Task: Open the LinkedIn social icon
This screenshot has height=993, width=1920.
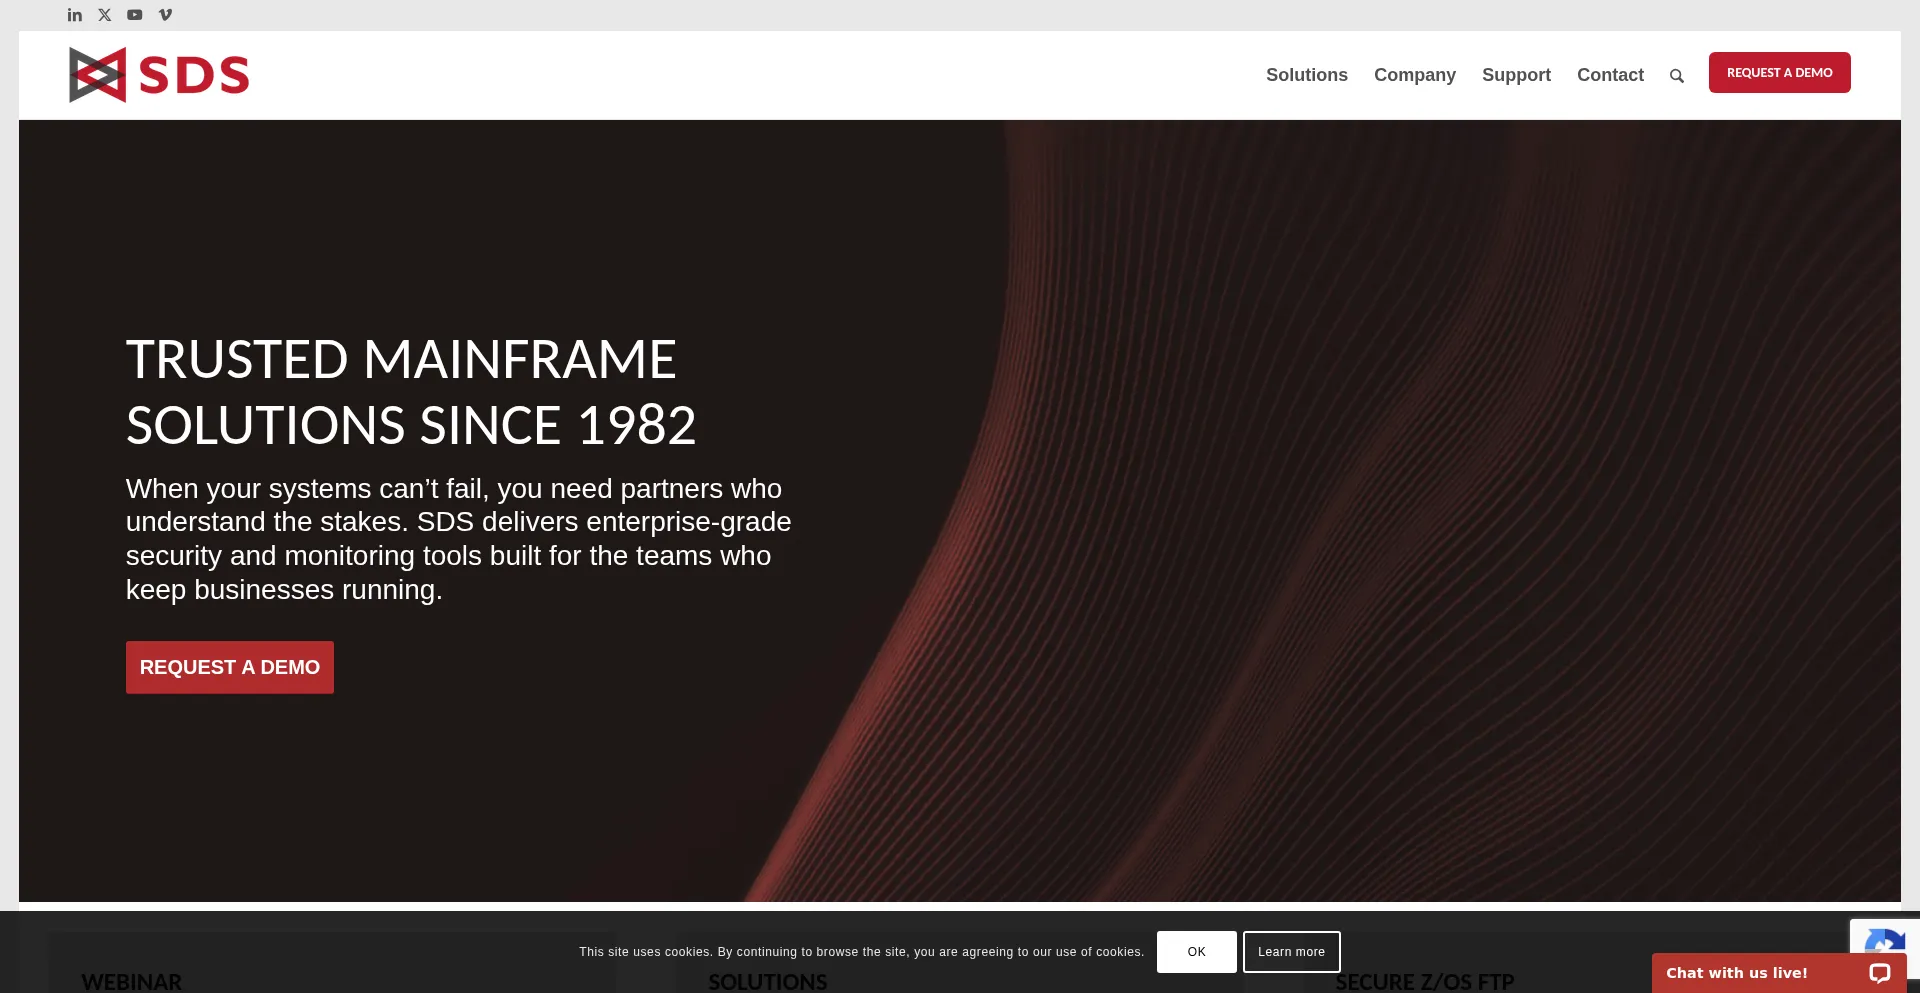Action: 75,15
